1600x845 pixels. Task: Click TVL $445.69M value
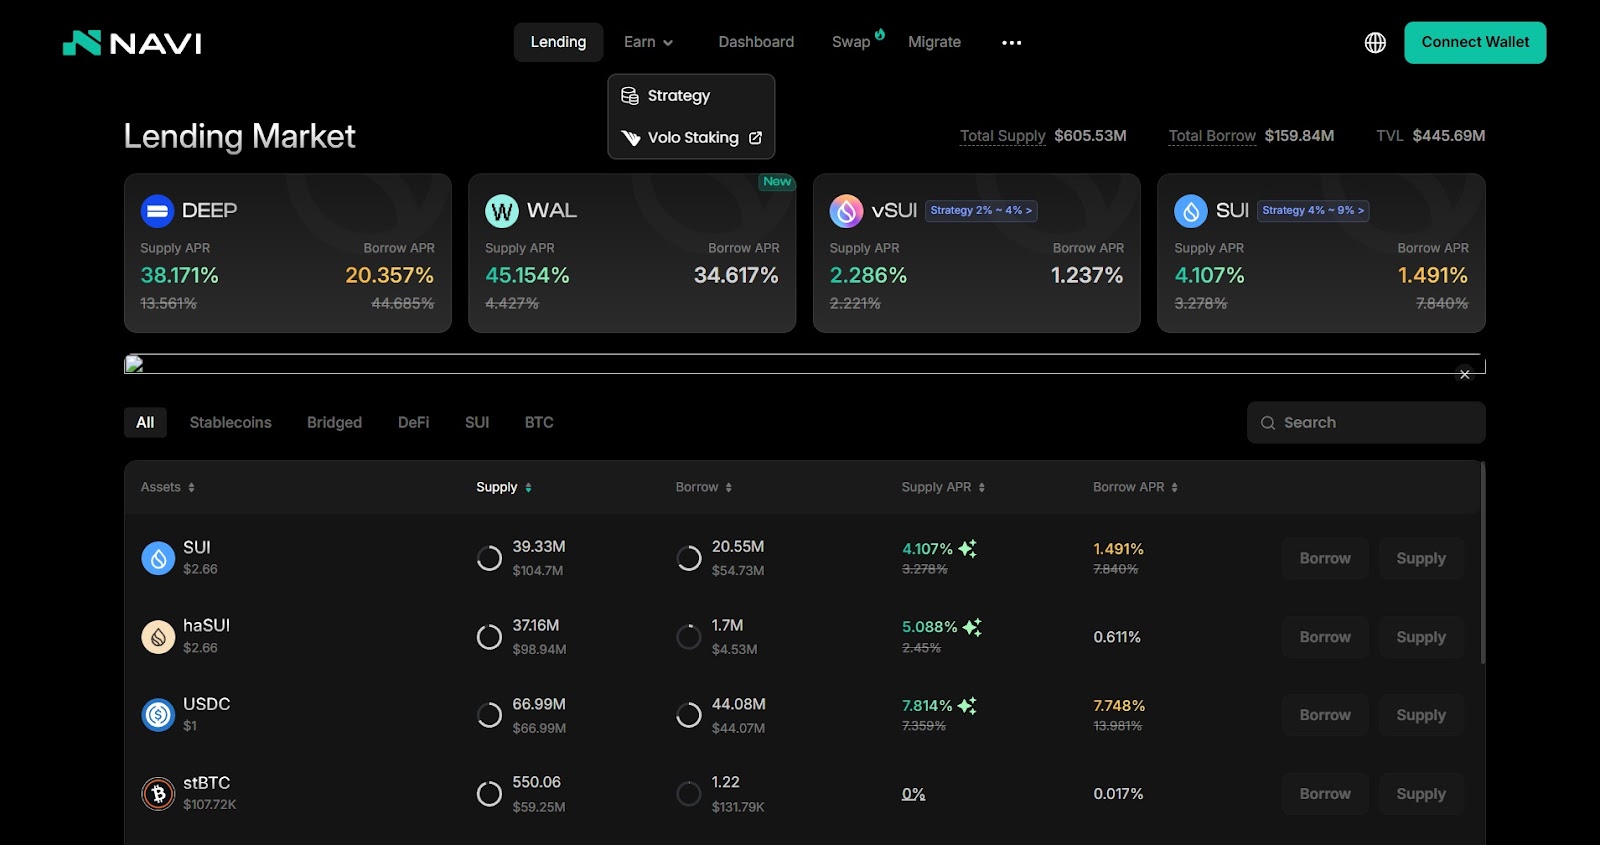[1449, 136]
